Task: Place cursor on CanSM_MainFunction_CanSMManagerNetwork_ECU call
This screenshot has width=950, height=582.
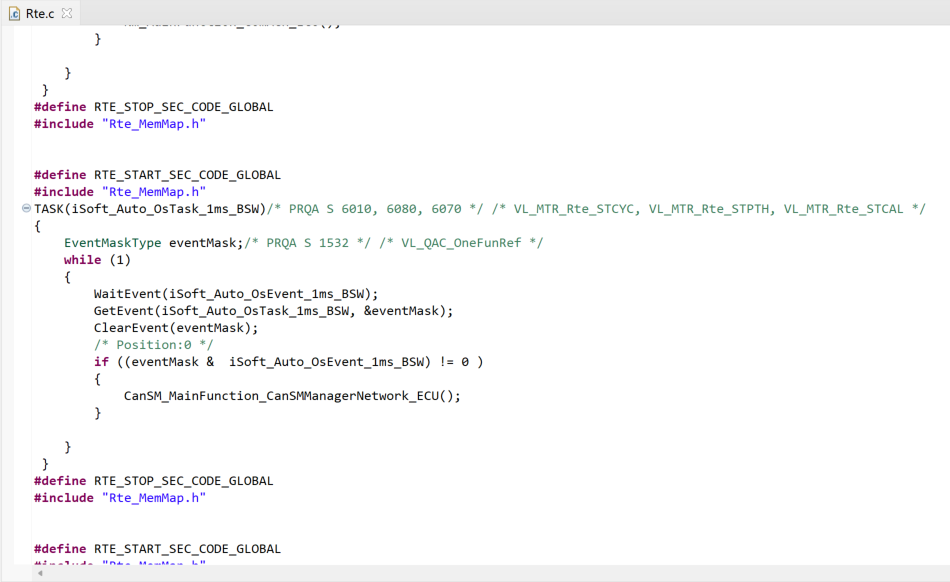Action: click(288, 396)
